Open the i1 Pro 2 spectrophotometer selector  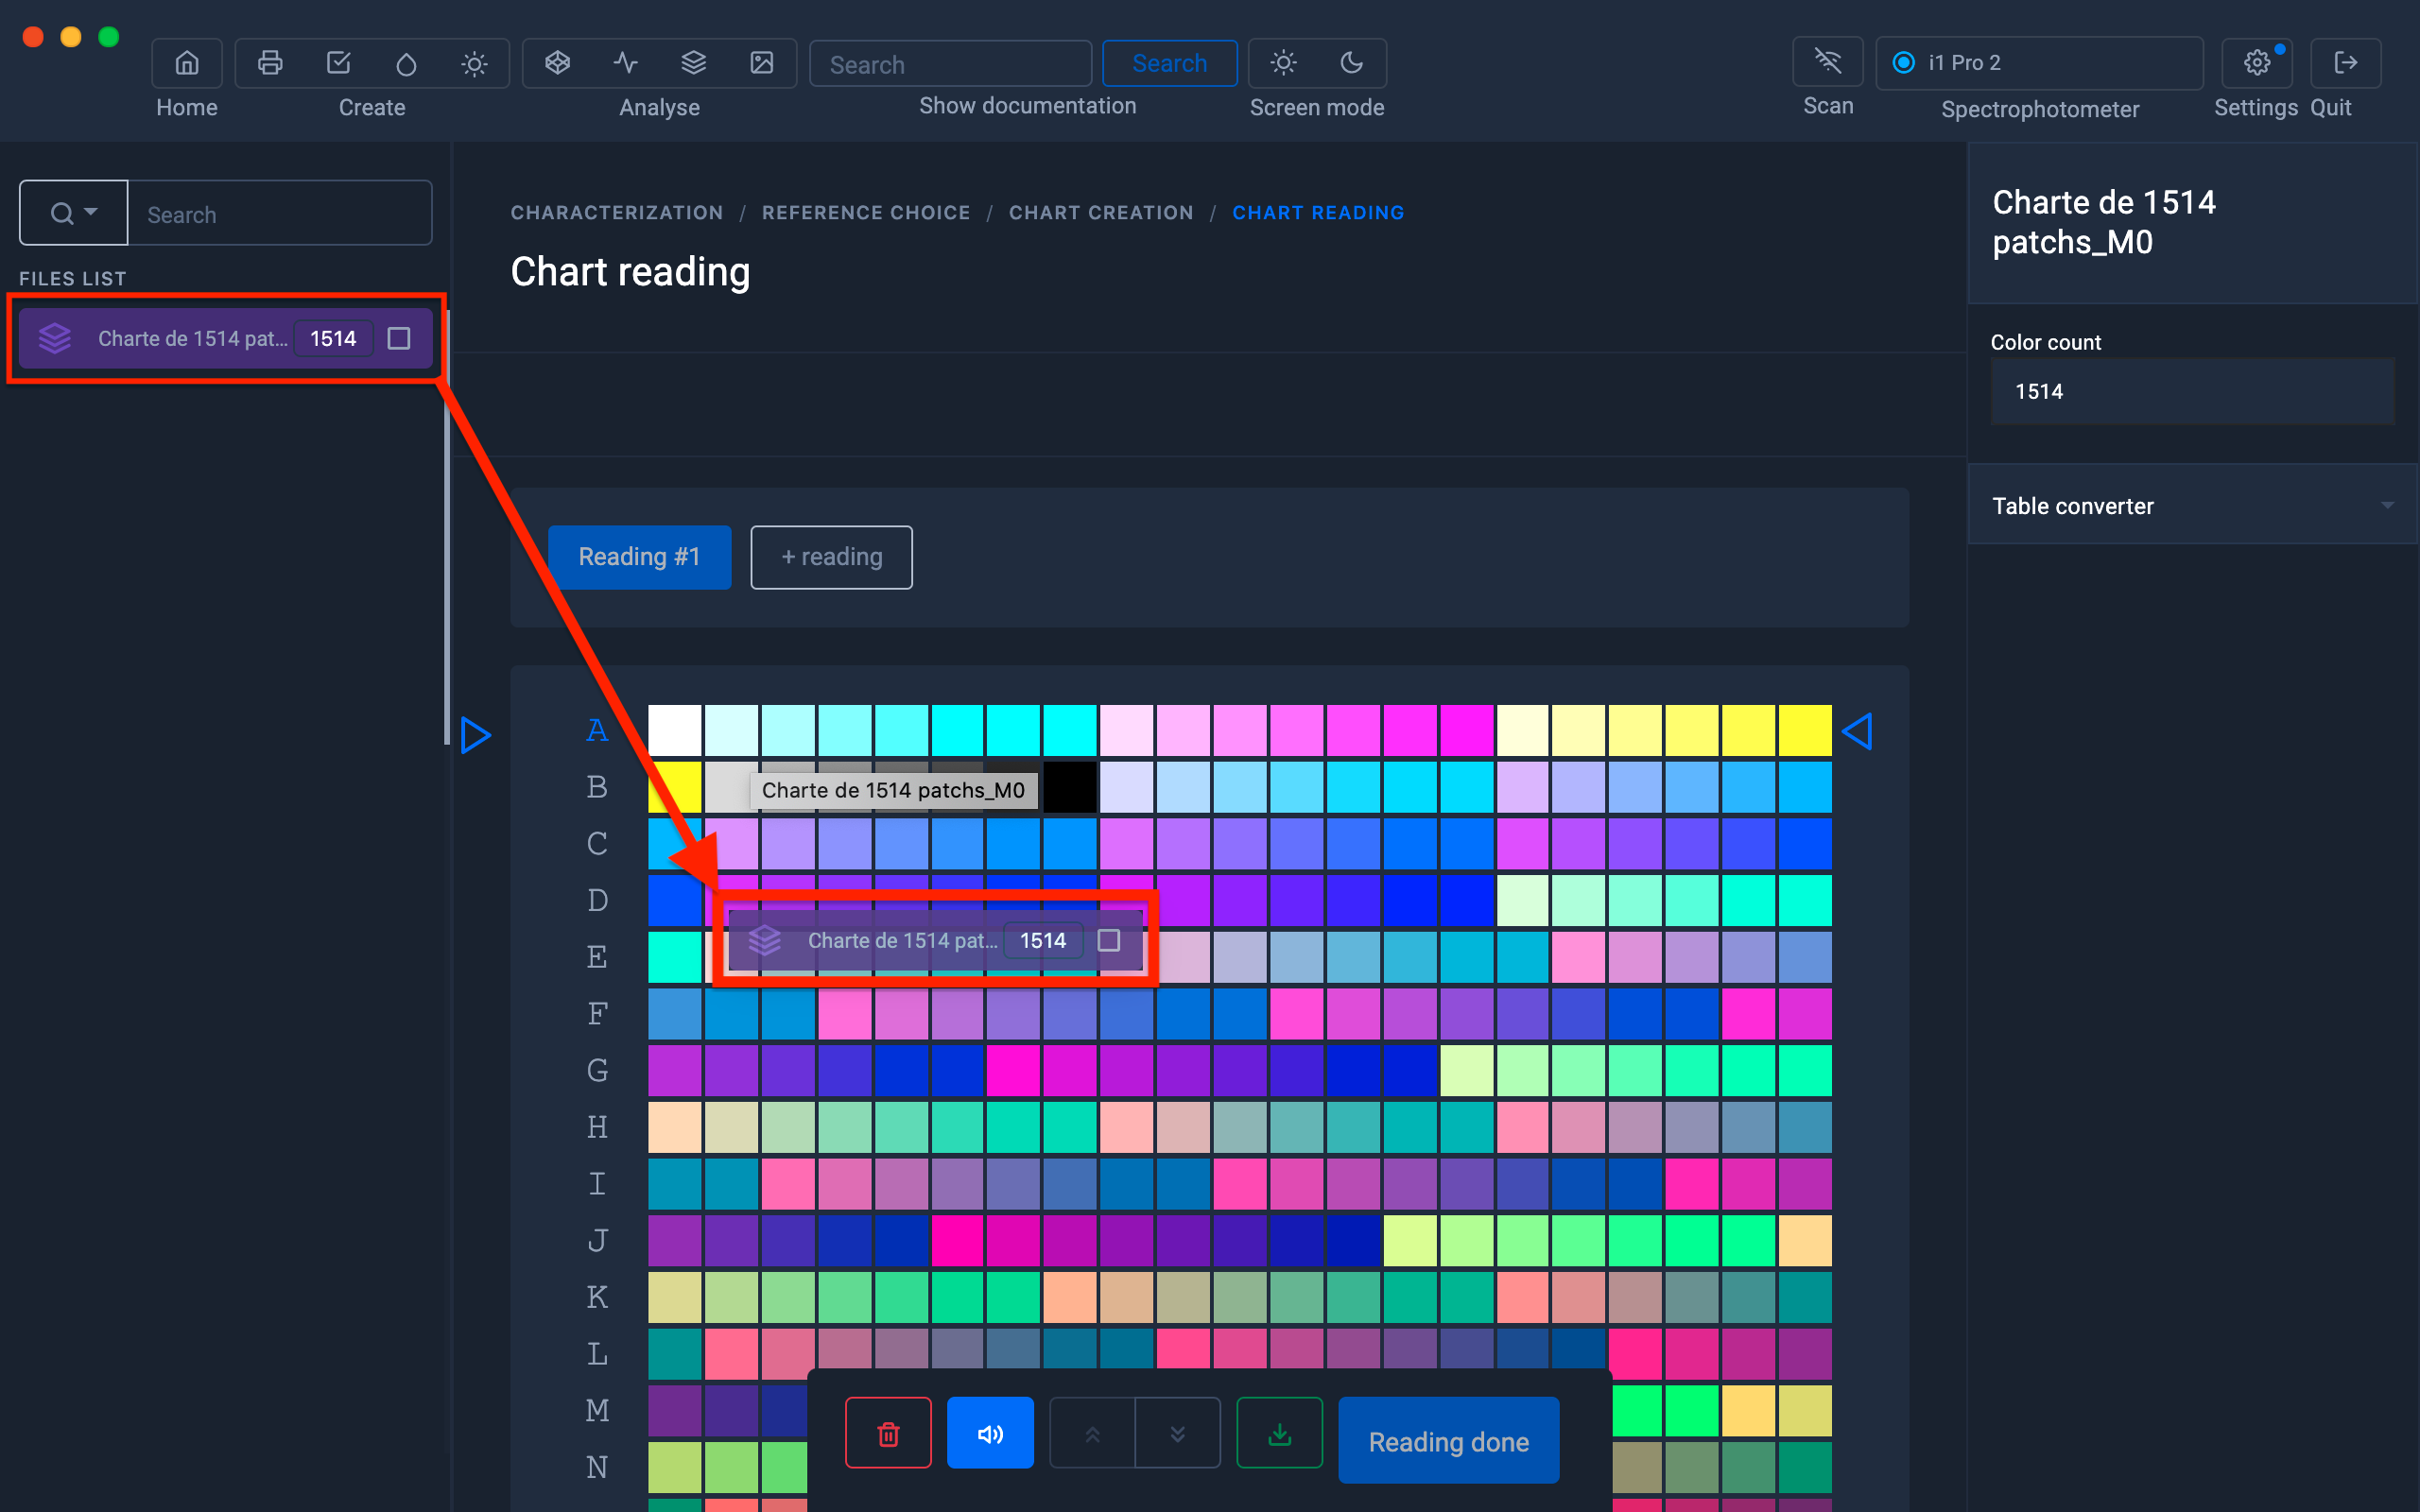click(x=2040, y=62)
